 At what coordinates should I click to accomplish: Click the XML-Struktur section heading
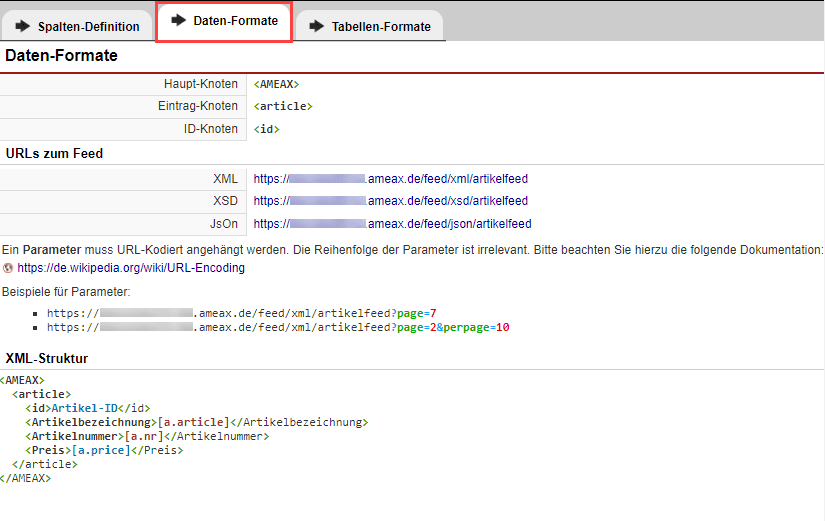[x=47, y=358]
